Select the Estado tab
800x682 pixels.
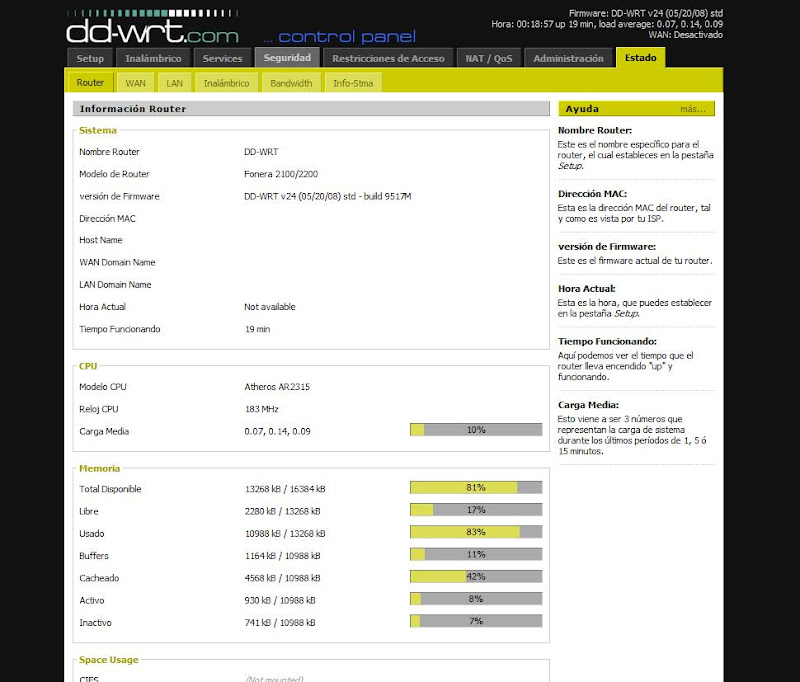pyautogui.click(x=641, y=58)
